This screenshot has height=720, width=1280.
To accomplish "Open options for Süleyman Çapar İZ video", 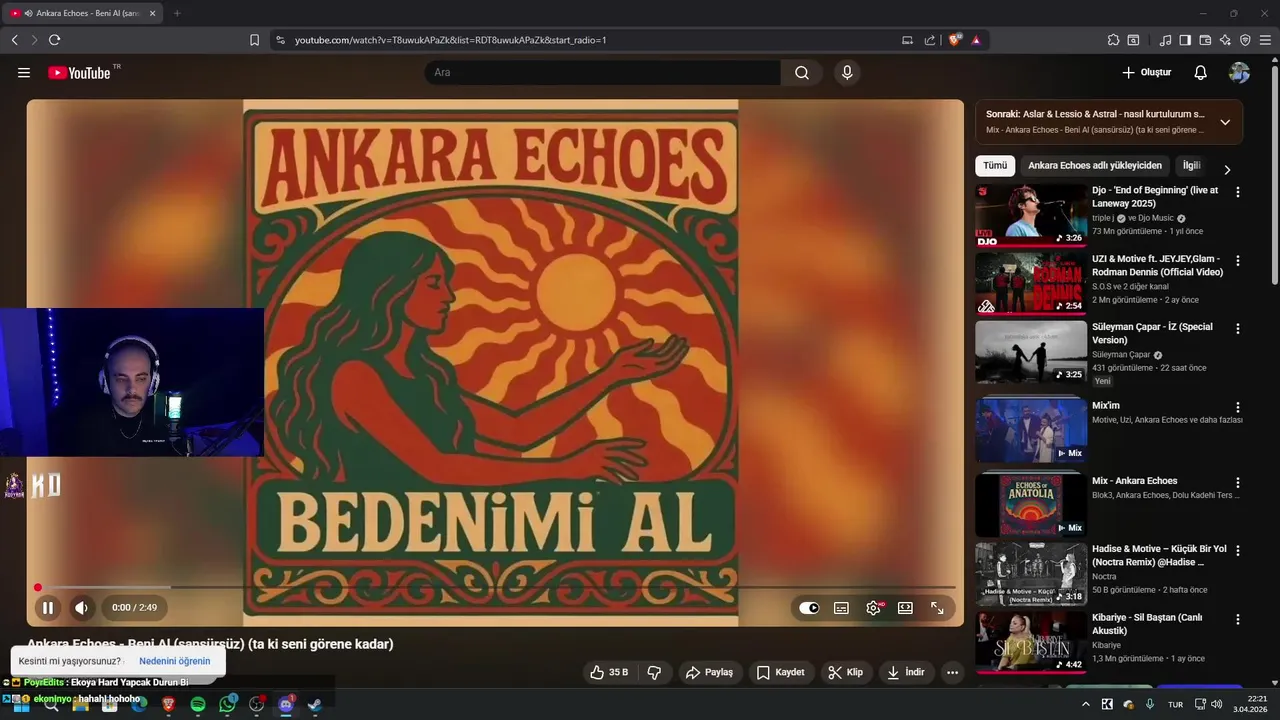I will click(1238, 329).
